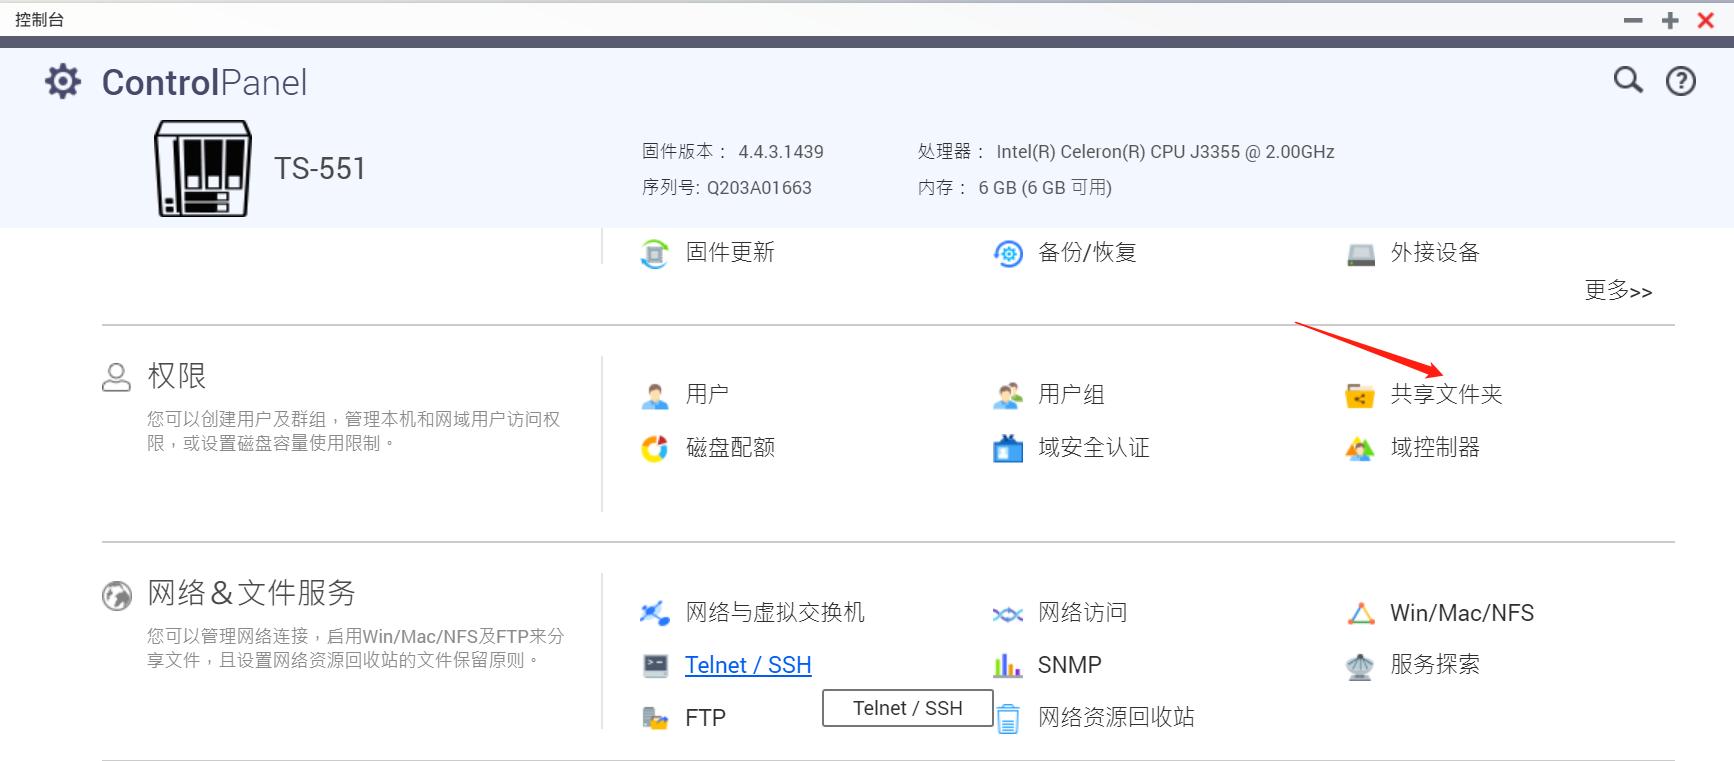
Task: Click the Domain Controller (域控制器) icon
Action: coord(1360,449)
